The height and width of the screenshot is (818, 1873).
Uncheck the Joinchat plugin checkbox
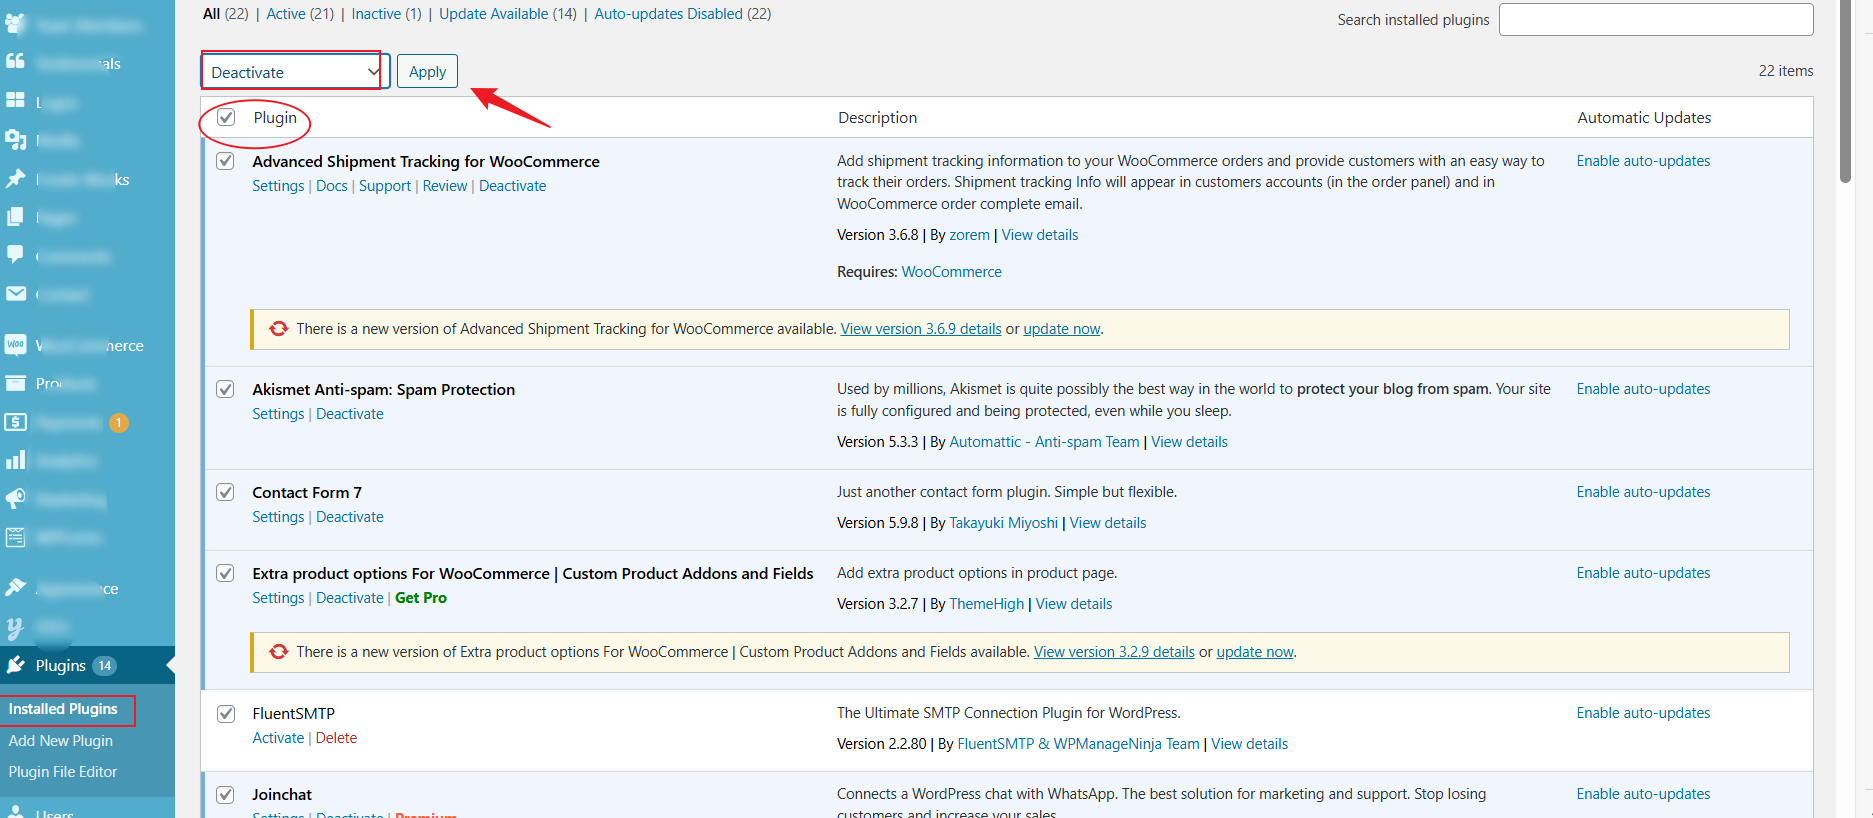pyautogui.click(x=225, y=794)
